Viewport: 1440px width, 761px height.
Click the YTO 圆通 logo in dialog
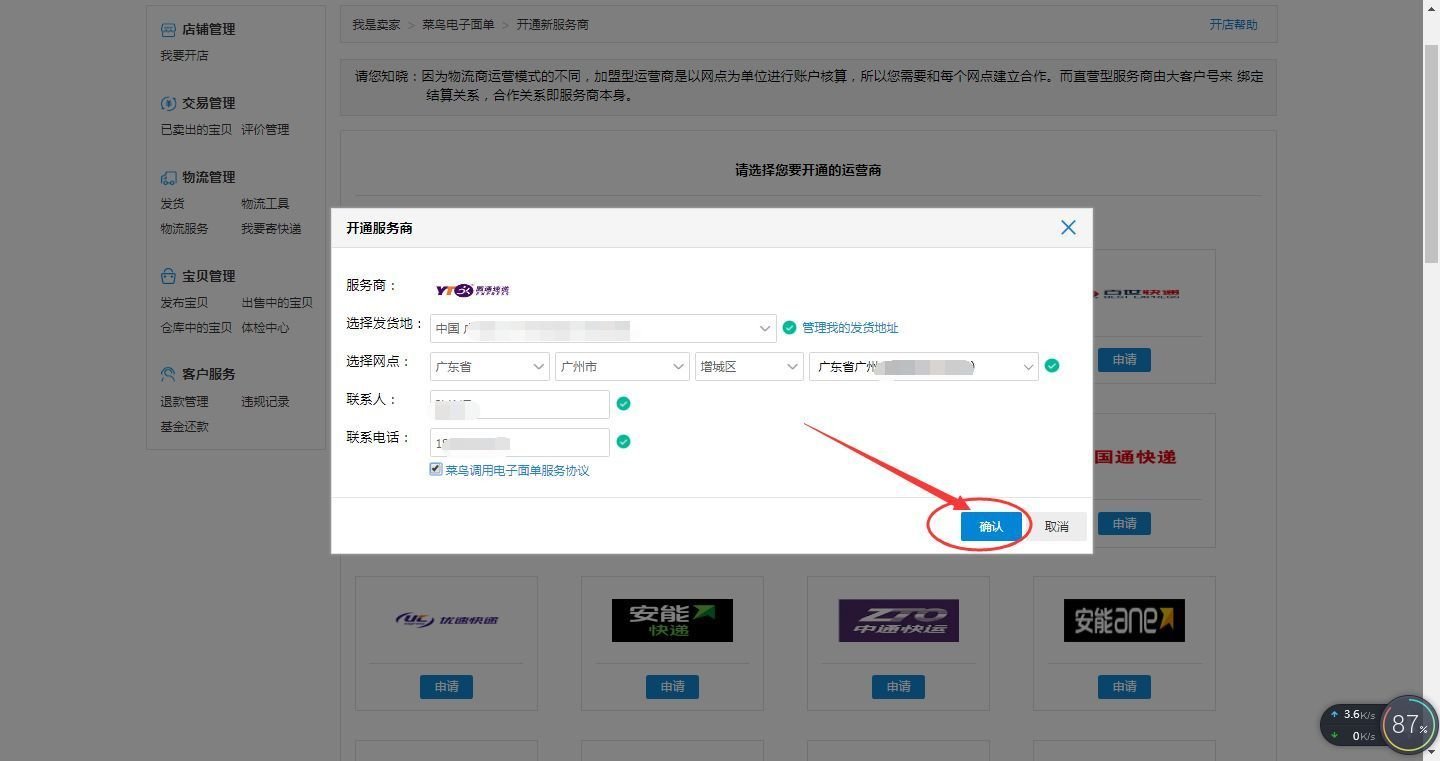[472, 290]
